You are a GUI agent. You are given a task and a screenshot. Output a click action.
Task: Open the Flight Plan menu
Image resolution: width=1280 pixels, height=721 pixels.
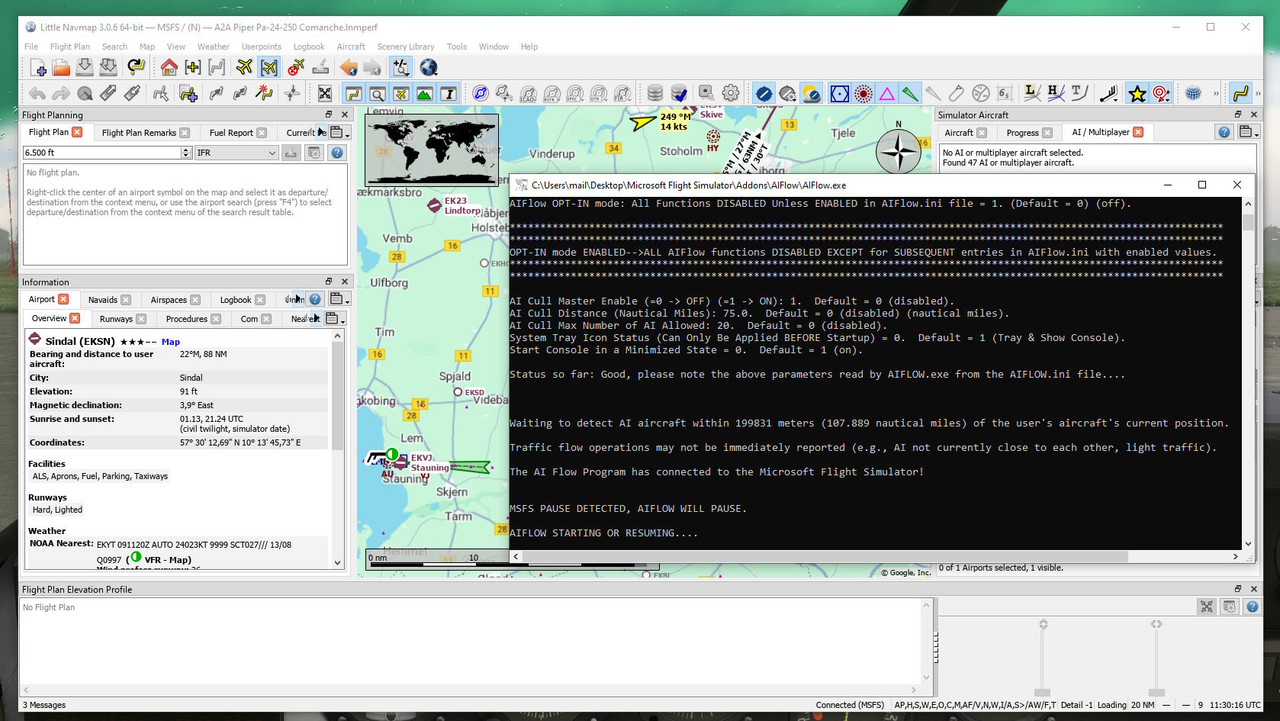pos(70,46)
